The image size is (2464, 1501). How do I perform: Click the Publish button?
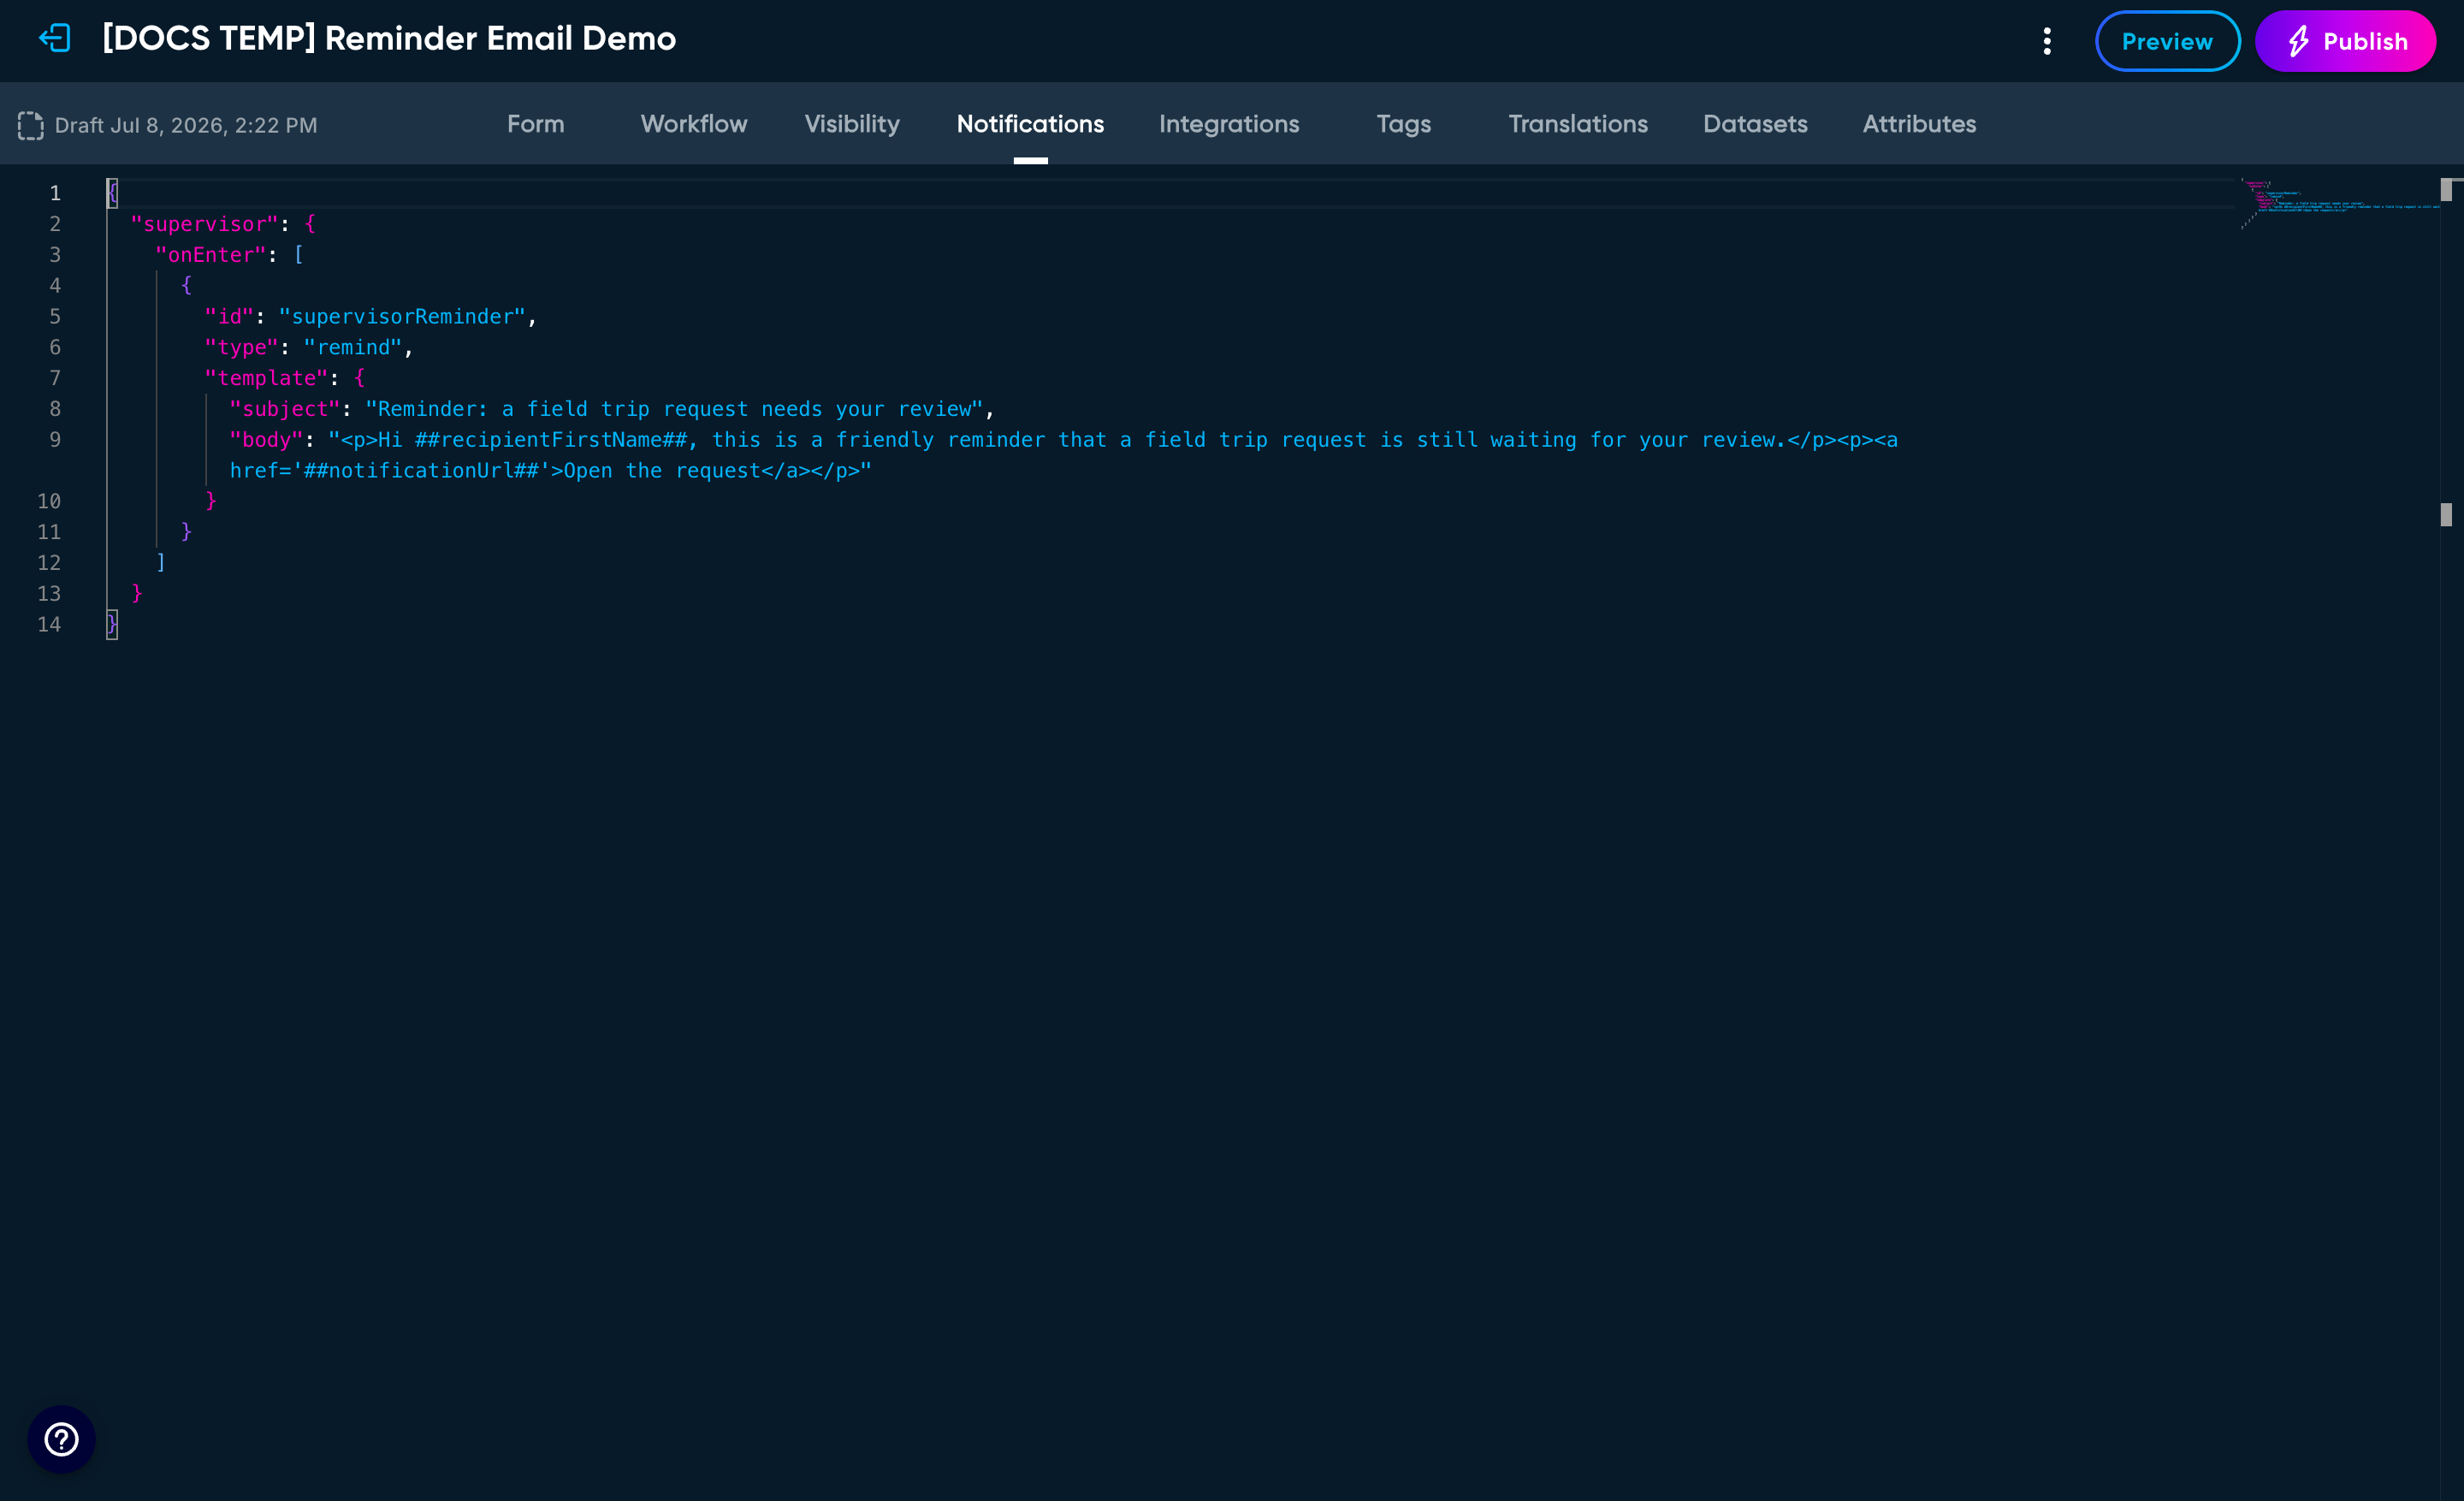point(2345,41)
